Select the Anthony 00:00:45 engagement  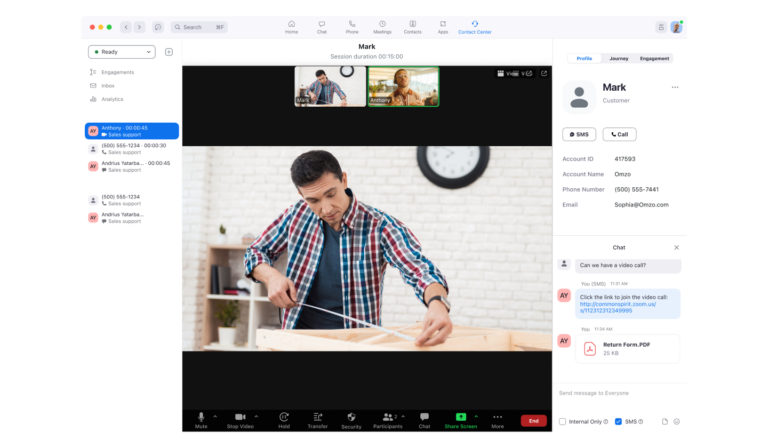pos(132,131)
